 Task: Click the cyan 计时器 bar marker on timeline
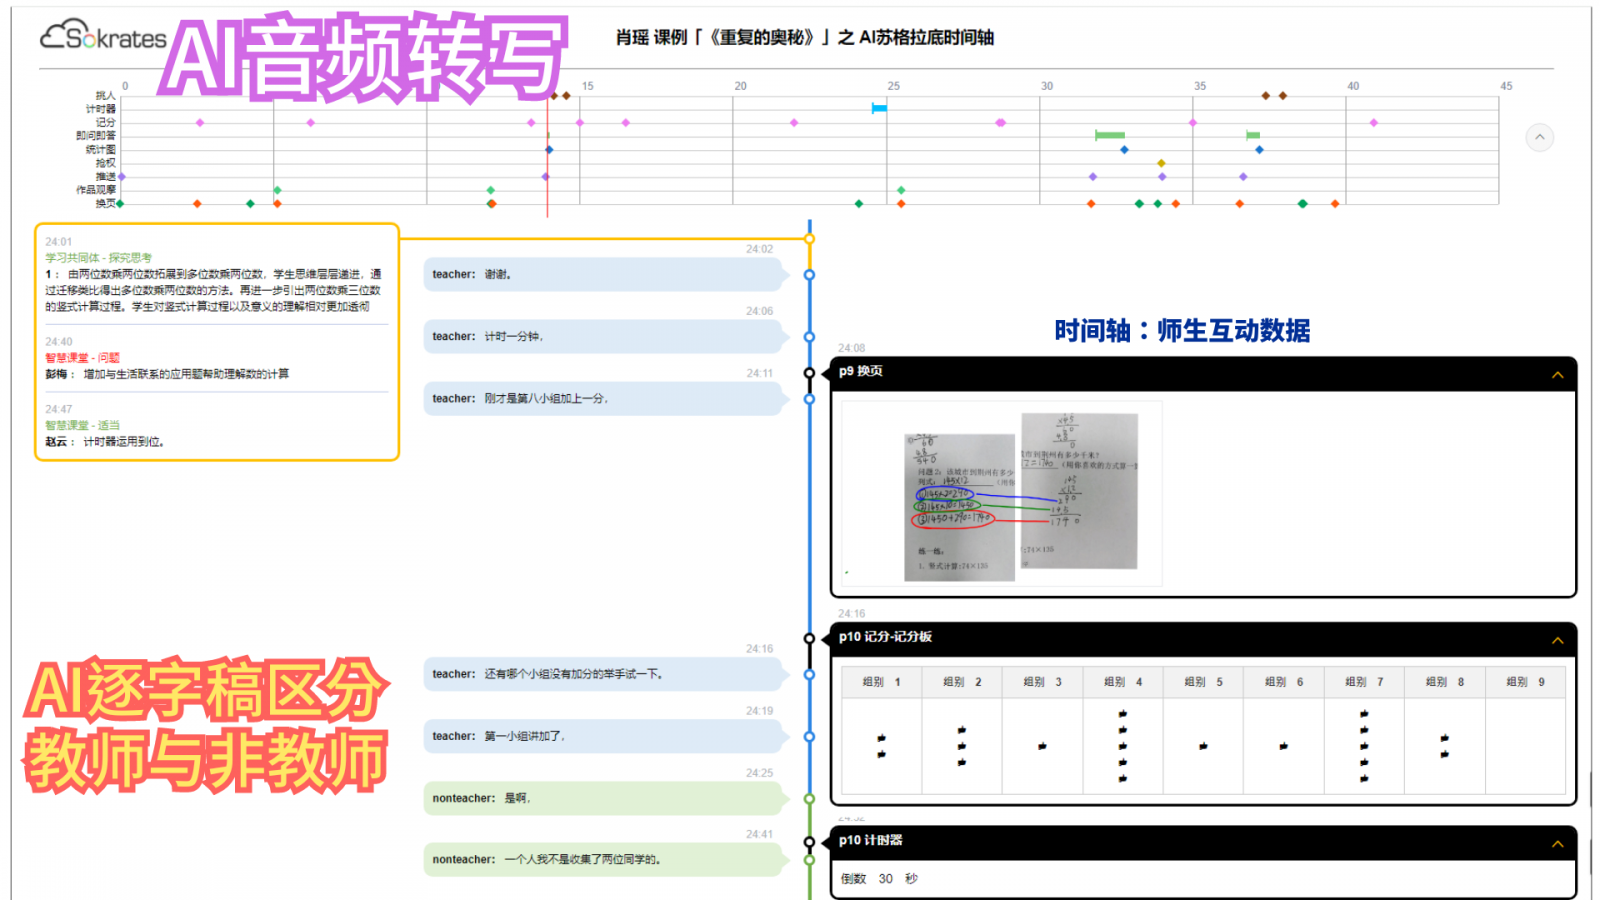[879, 108]
